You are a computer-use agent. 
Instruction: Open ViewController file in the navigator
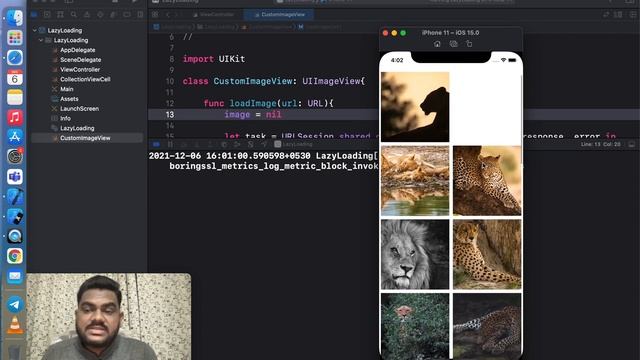point(80,70)
